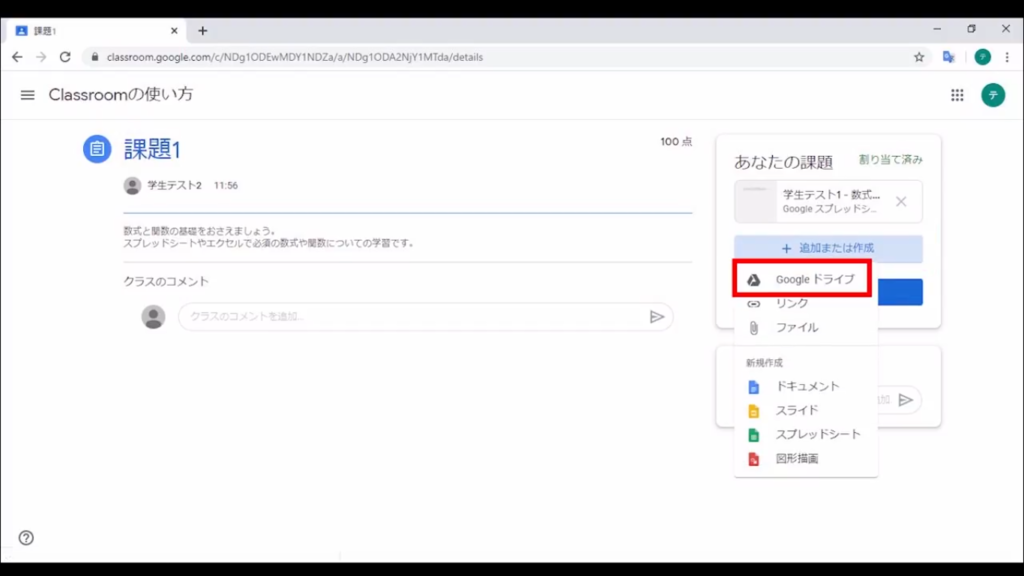The image size is (1024, 576).
Task: Open the help question mark icon
Action: pyautogui.click(x=26, y=537)
